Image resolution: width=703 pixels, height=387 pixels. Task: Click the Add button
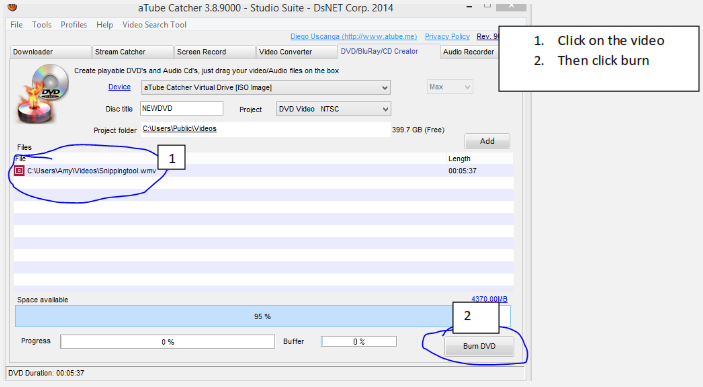[x=487, y=141]
